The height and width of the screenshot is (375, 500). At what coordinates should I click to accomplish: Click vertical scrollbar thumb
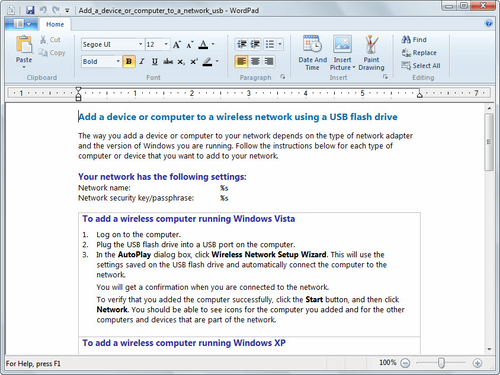coord(489,142)
